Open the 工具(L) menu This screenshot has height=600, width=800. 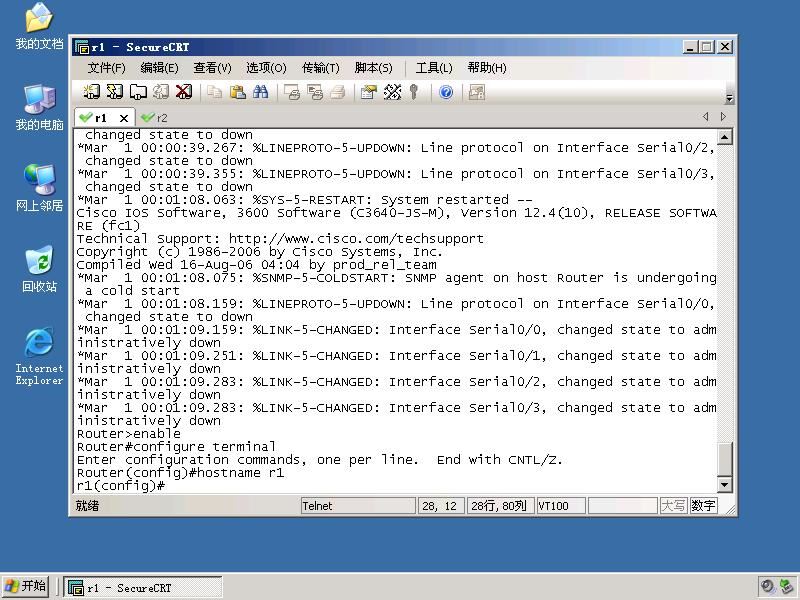434,68
